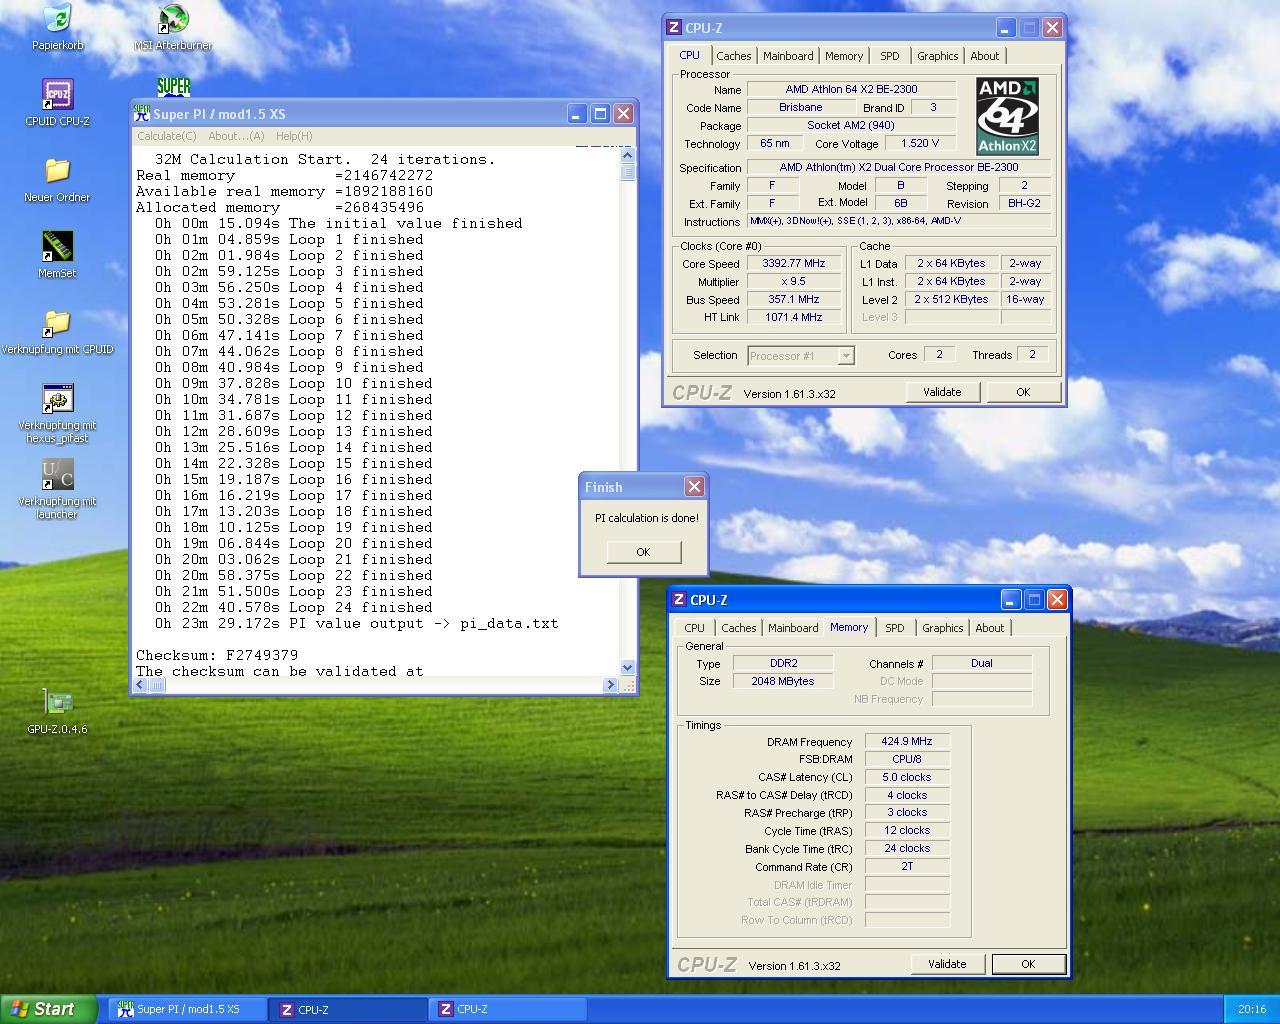Click Core Voltage value 1.520 V

919,144
